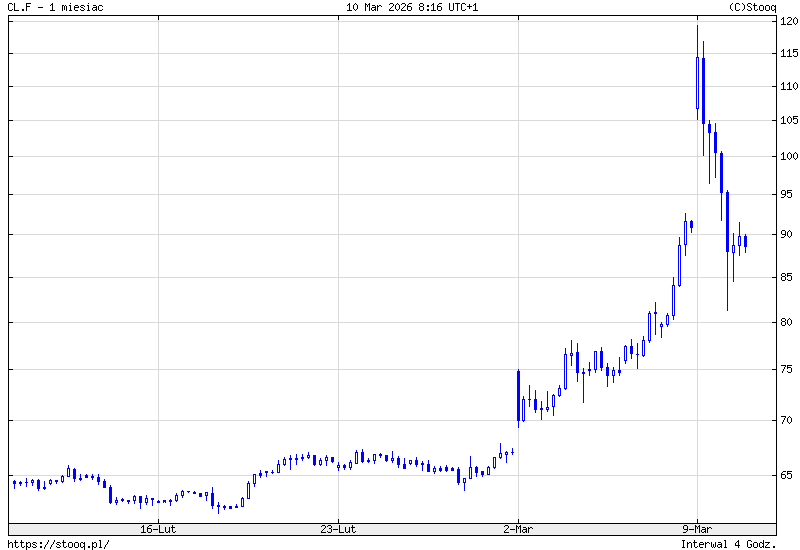Click the '2-Mar' date axis label

518,529
